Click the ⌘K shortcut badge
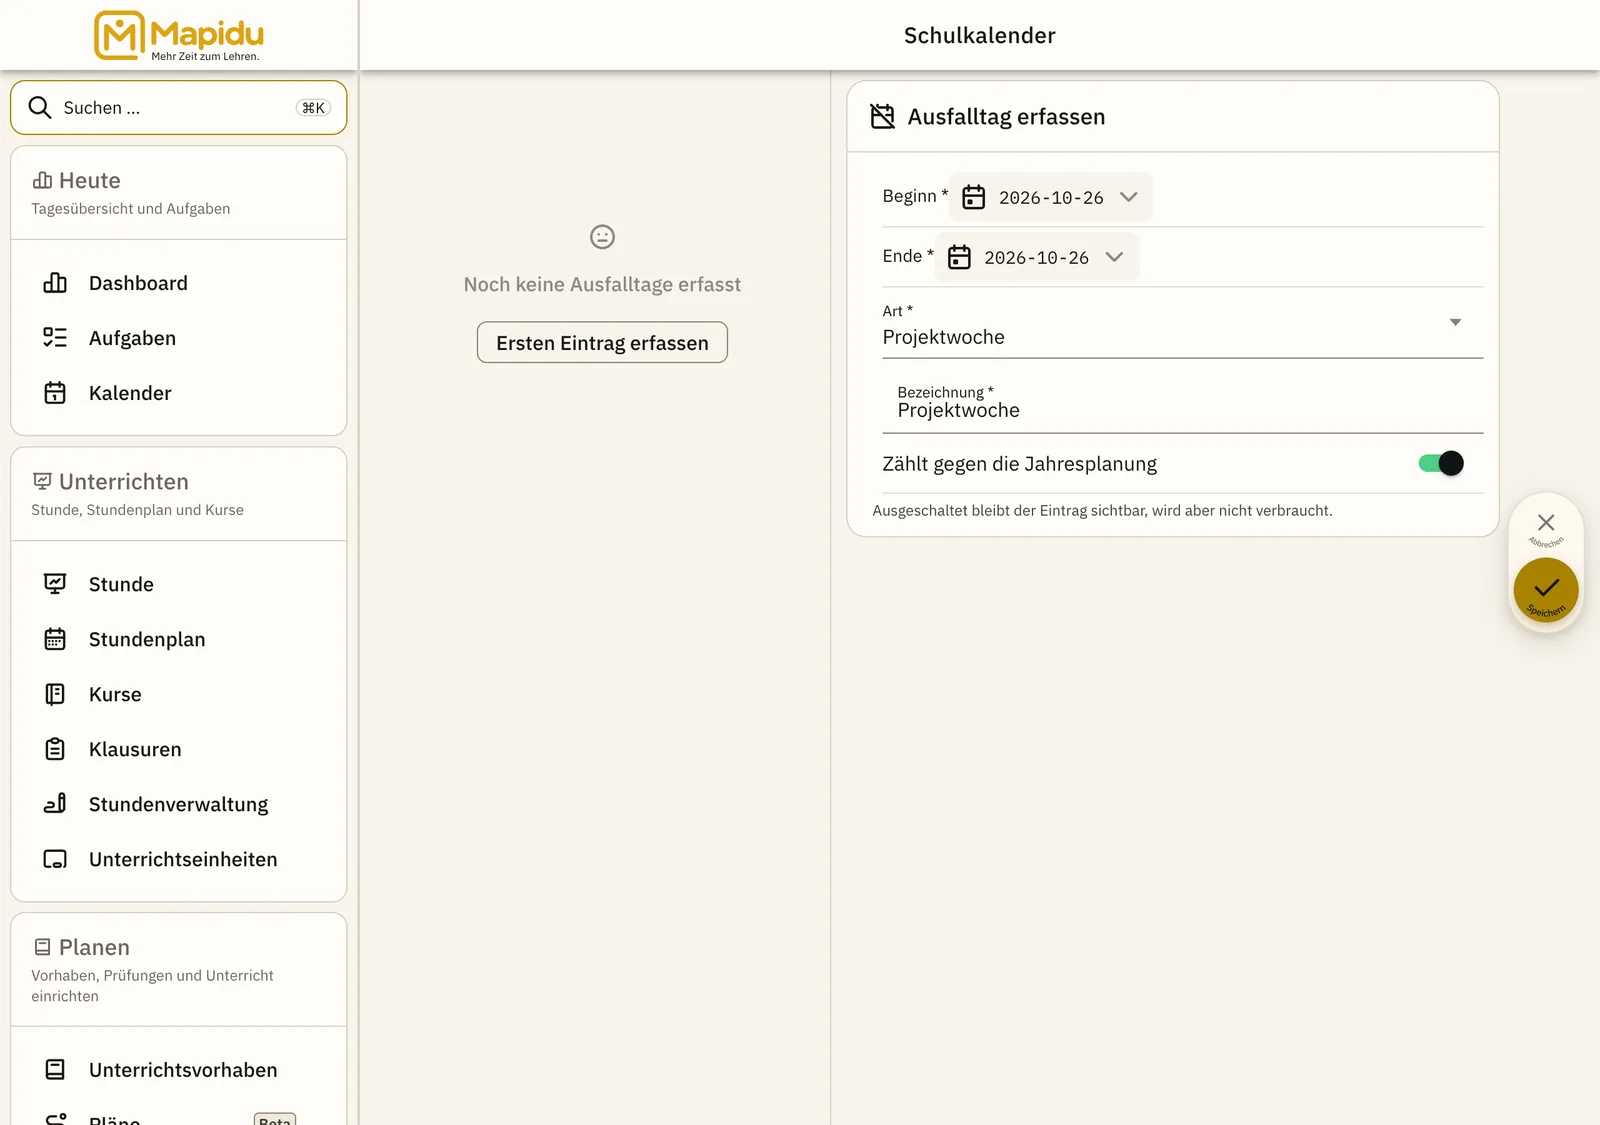 click(x=313, y=108)
